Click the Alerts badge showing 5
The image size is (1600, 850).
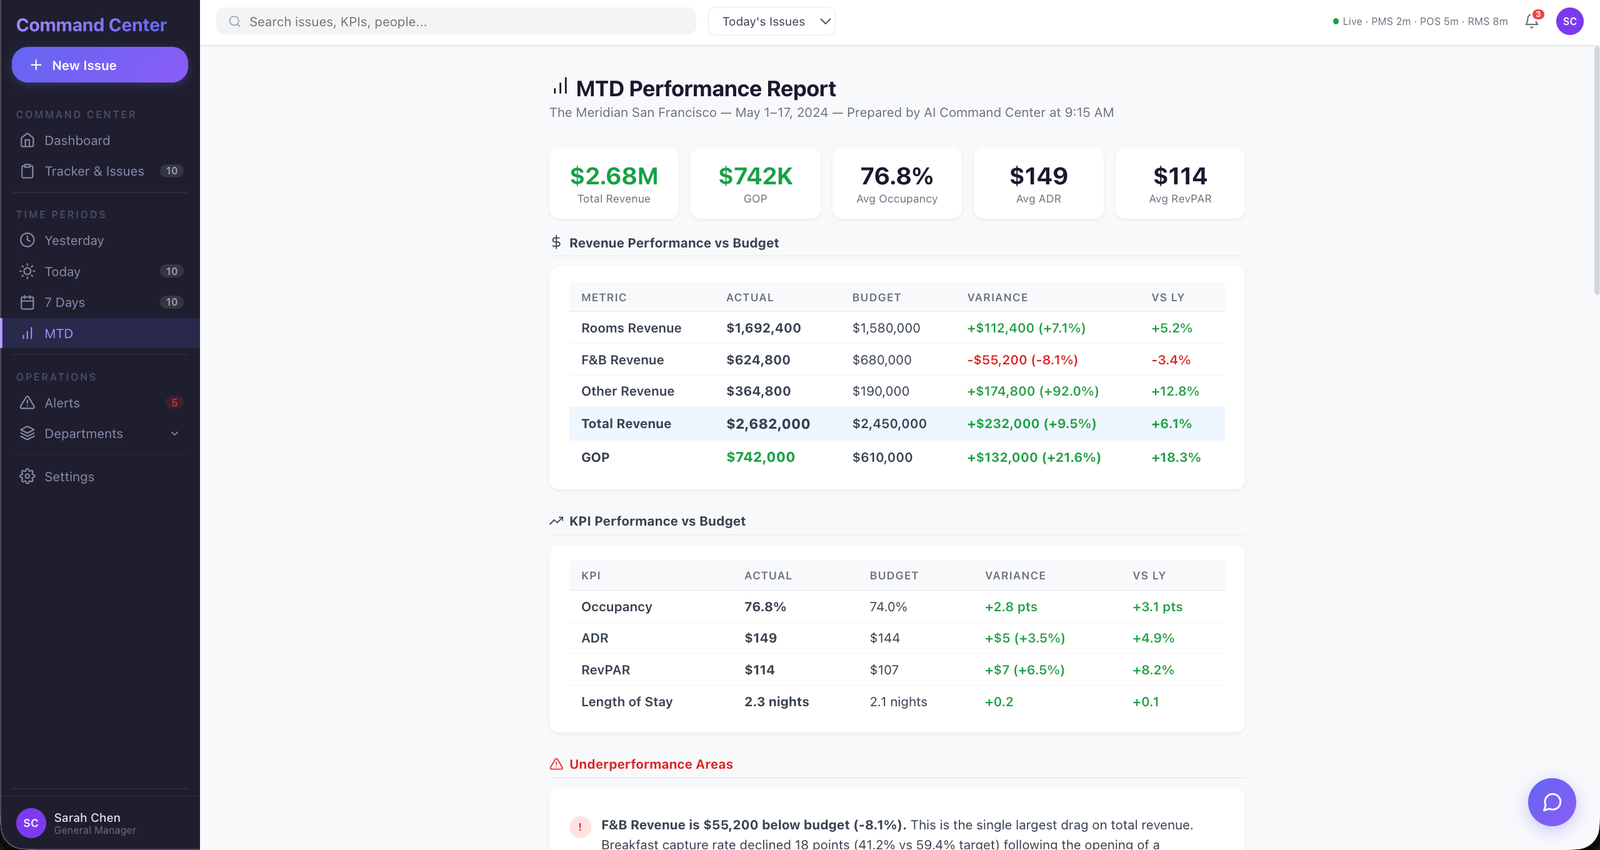click(x=174, y=403)
